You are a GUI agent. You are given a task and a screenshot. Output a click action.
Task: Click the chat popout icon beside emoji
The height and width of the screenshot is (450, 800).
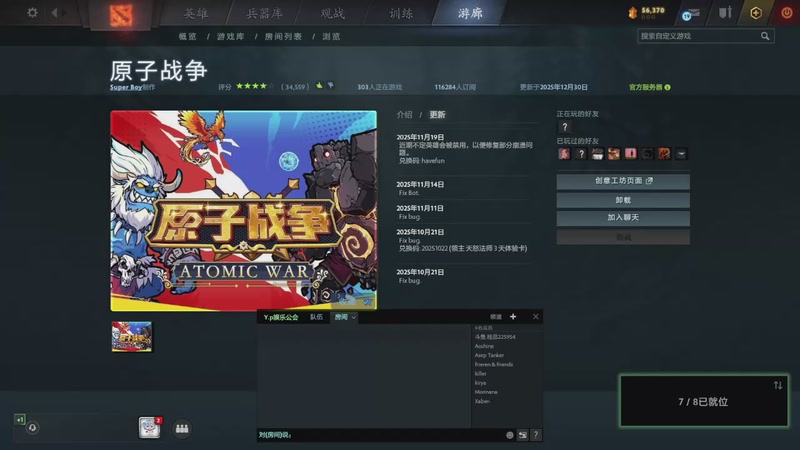pos(522,435)
